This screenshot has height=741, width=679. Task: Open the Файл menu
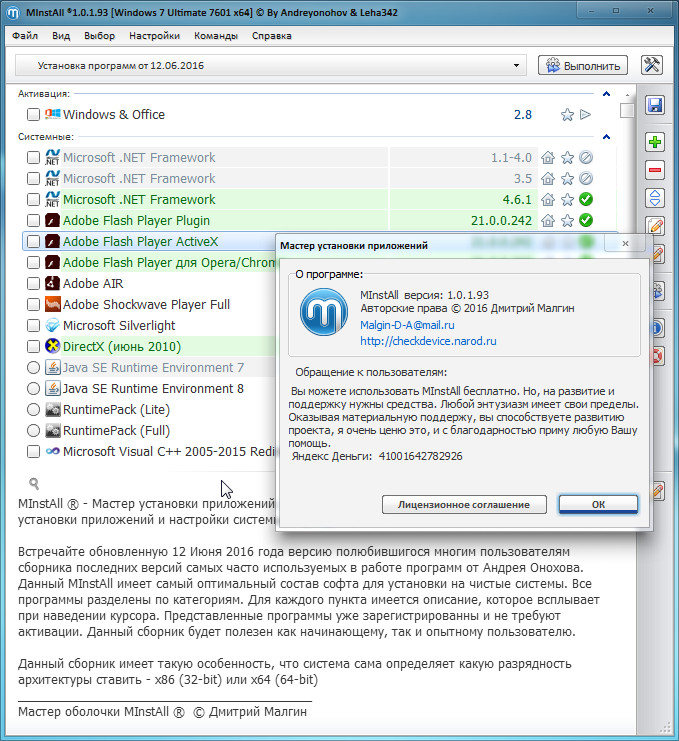click(25, 36)
